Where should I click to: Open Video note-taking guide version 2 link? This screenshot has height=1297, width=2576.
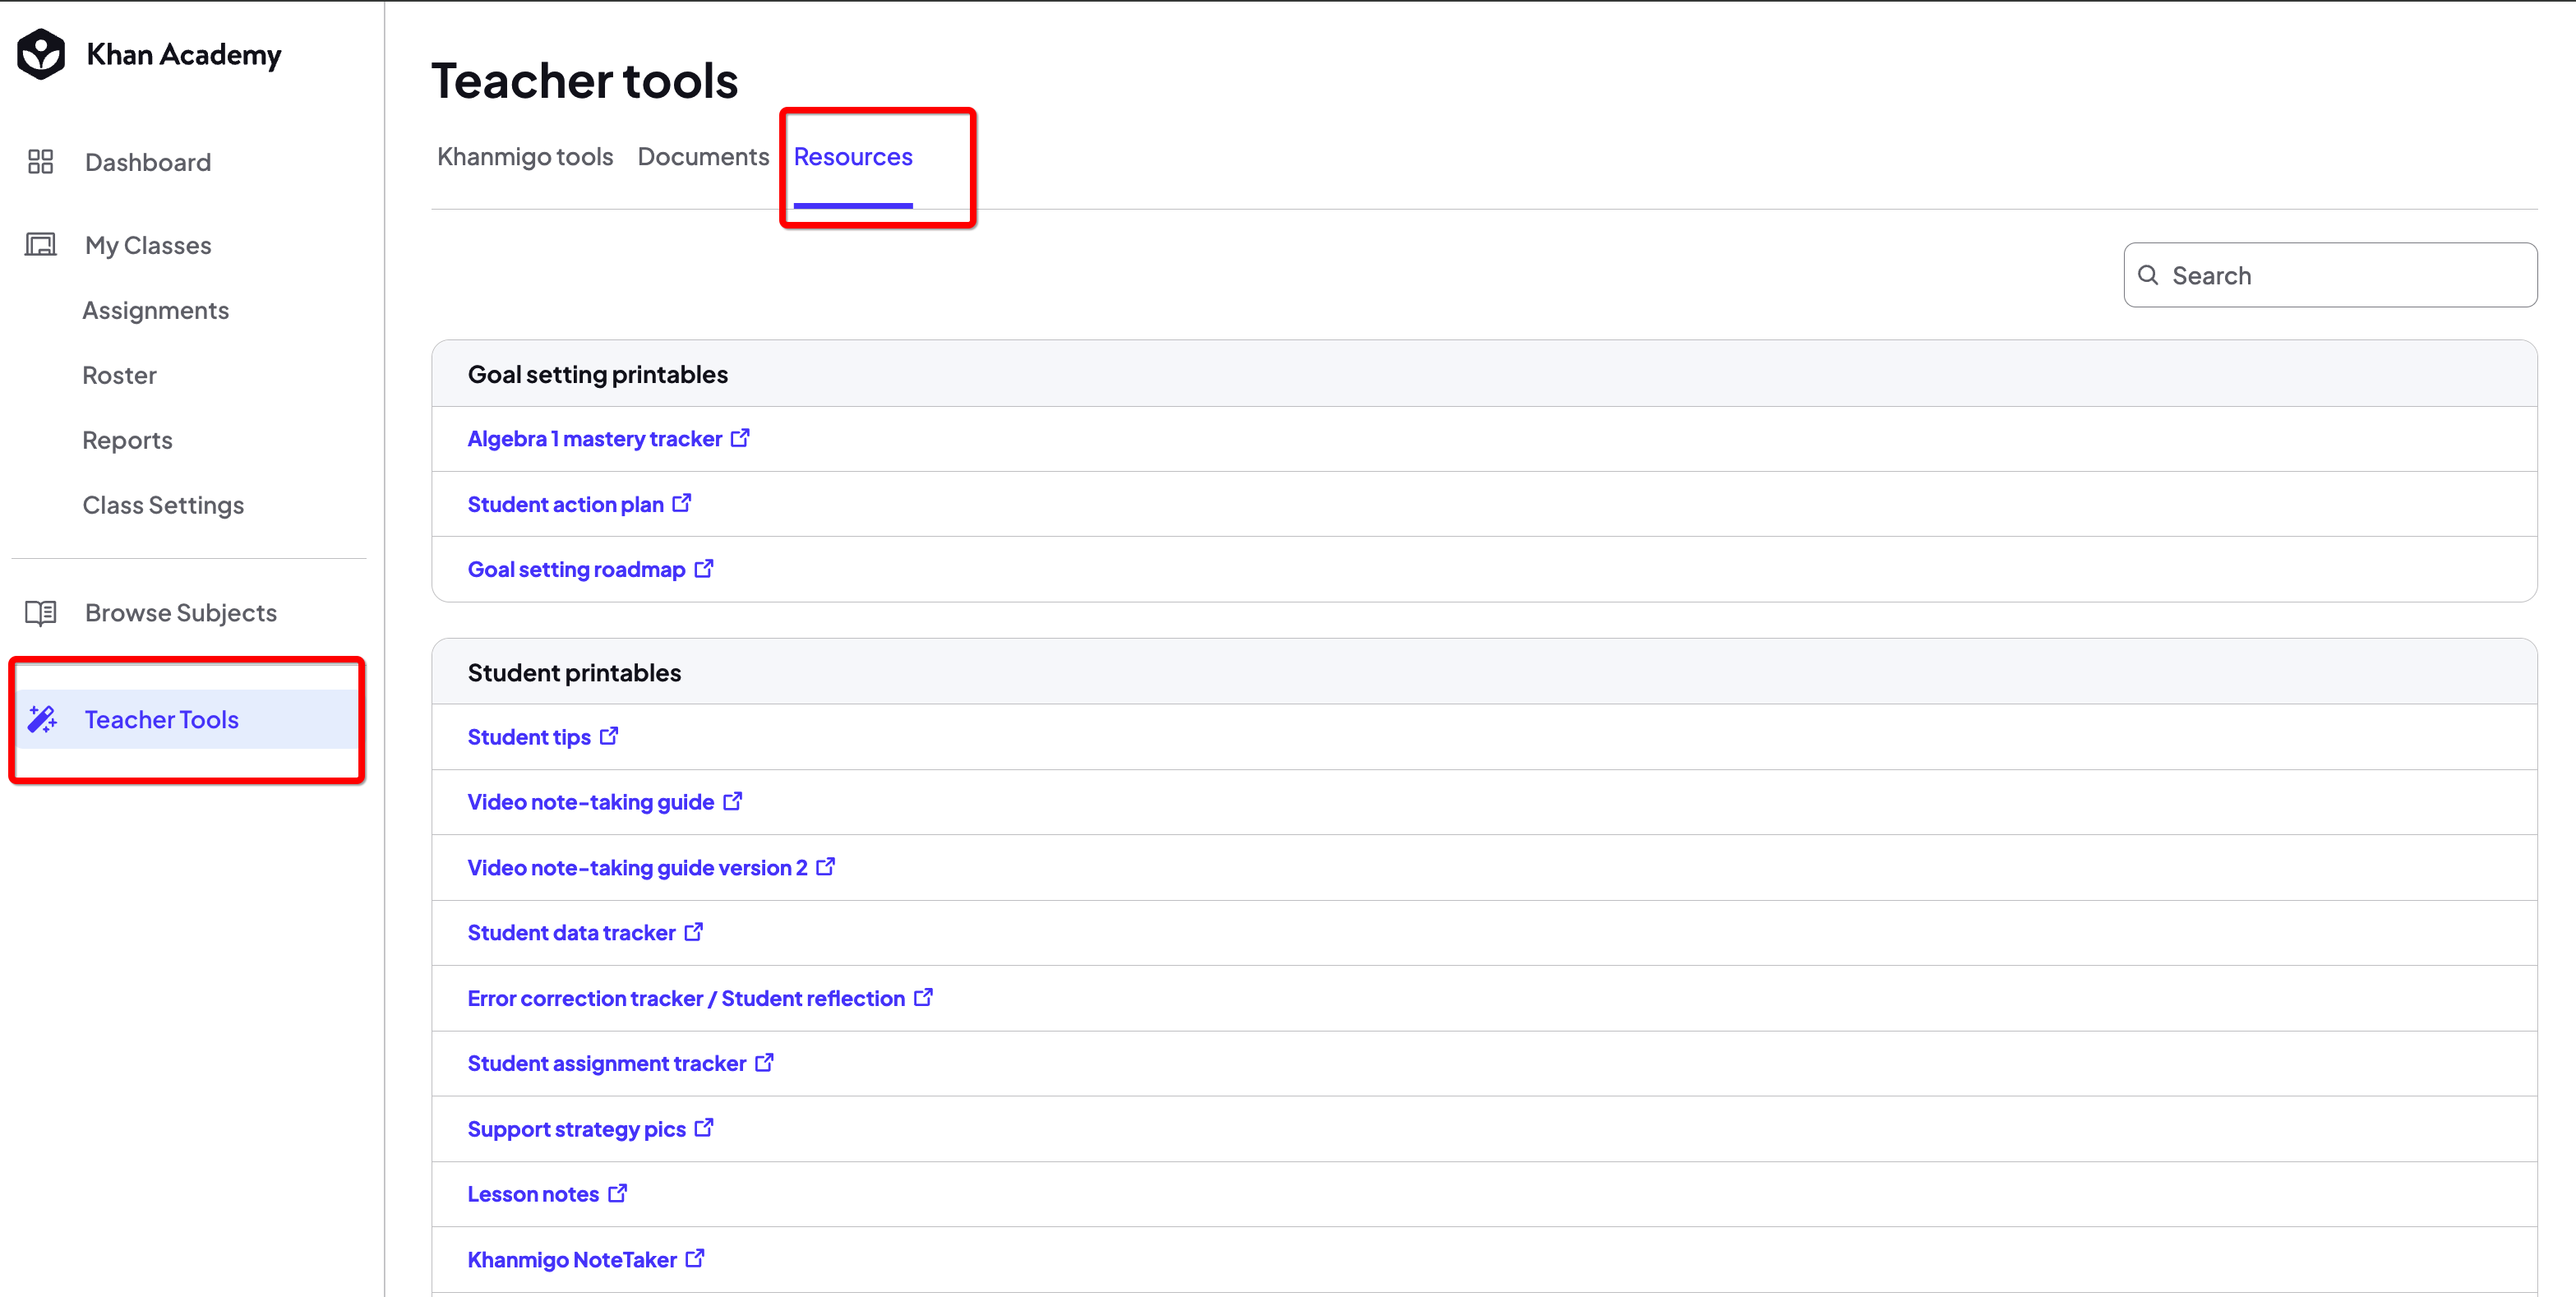pos(638,867)
